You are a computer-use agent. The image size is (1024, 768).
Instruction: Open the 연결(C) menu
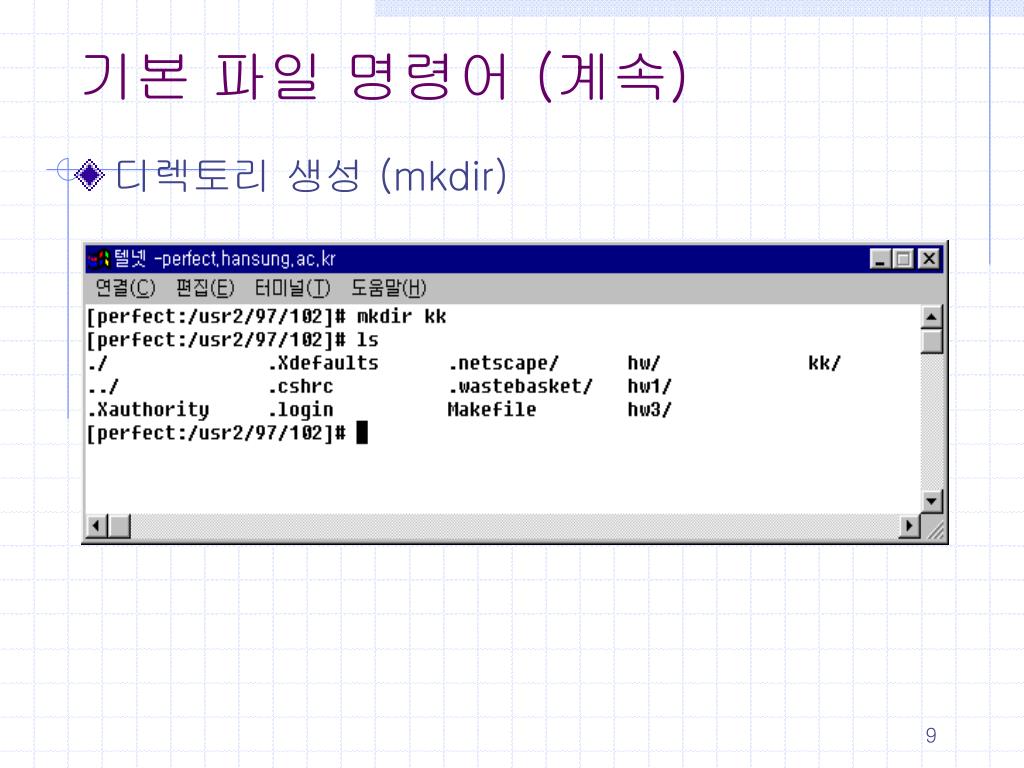pyautogui.click(x=125, y=287)
